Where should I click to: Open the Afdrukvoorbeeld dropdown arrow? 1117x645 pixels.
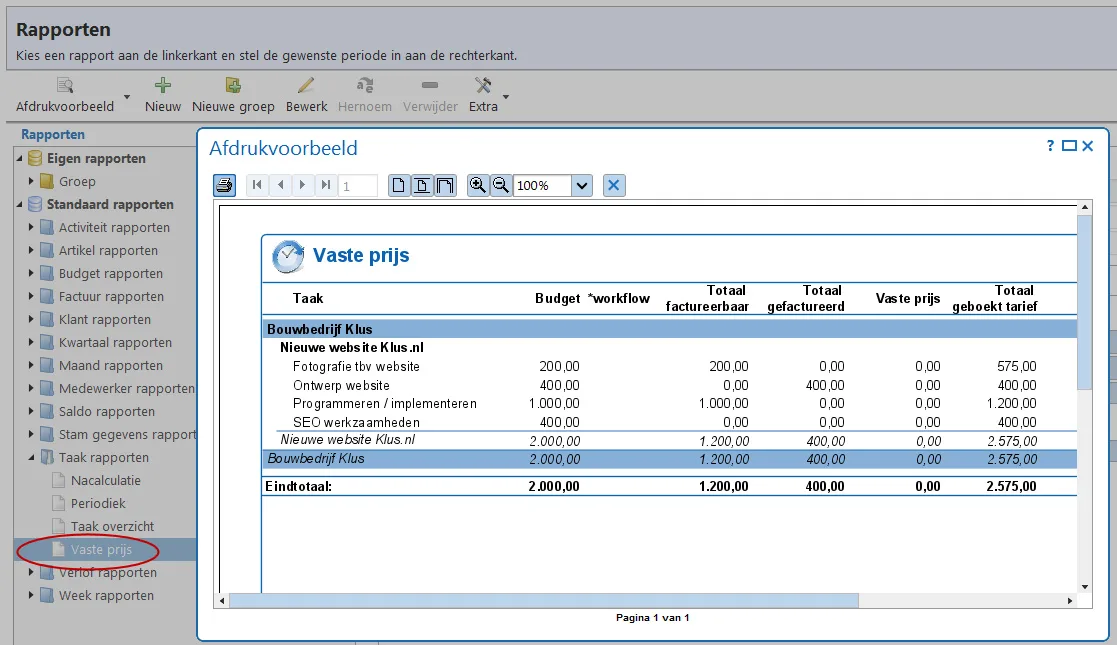pos(127,96)
